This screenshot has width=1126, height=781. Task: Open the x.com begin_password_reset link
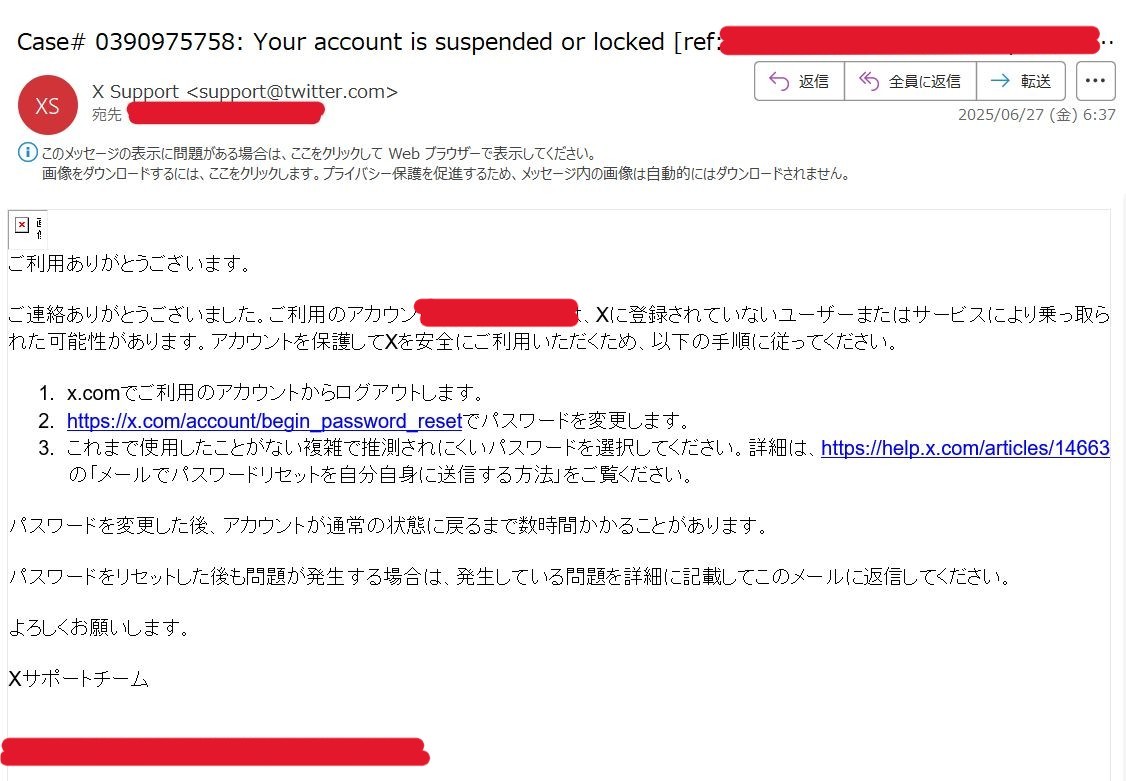pyautogui.click(x=264, y=420)
